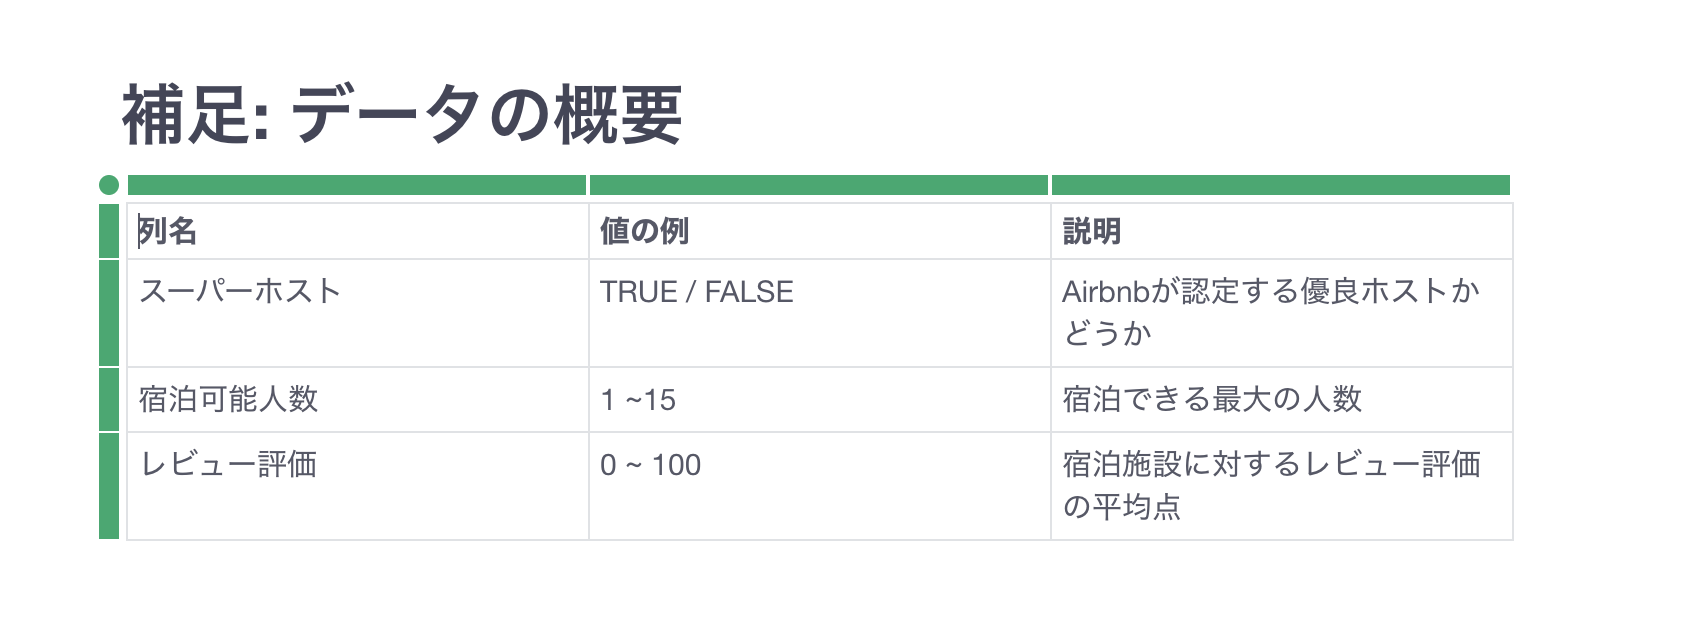
Task: Select the second column green header bar
Action: (x=819, y=185)
